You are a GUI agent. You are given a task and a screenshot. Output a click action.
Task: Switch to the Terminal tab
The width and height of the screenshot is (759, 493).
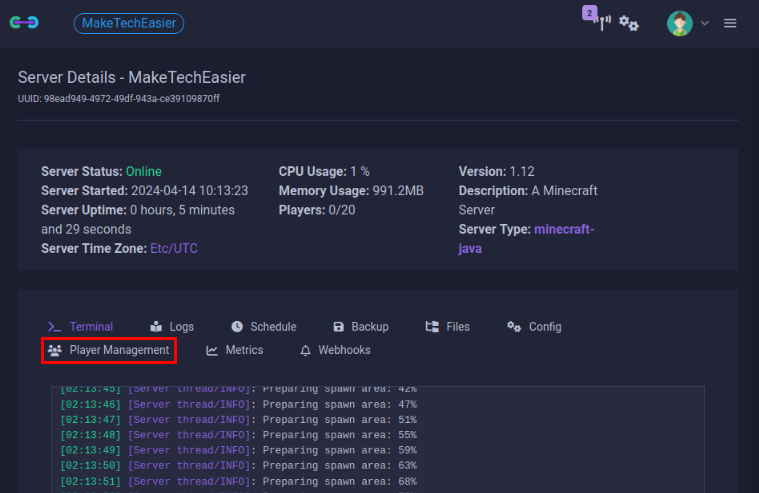click(x=80, y=327)
